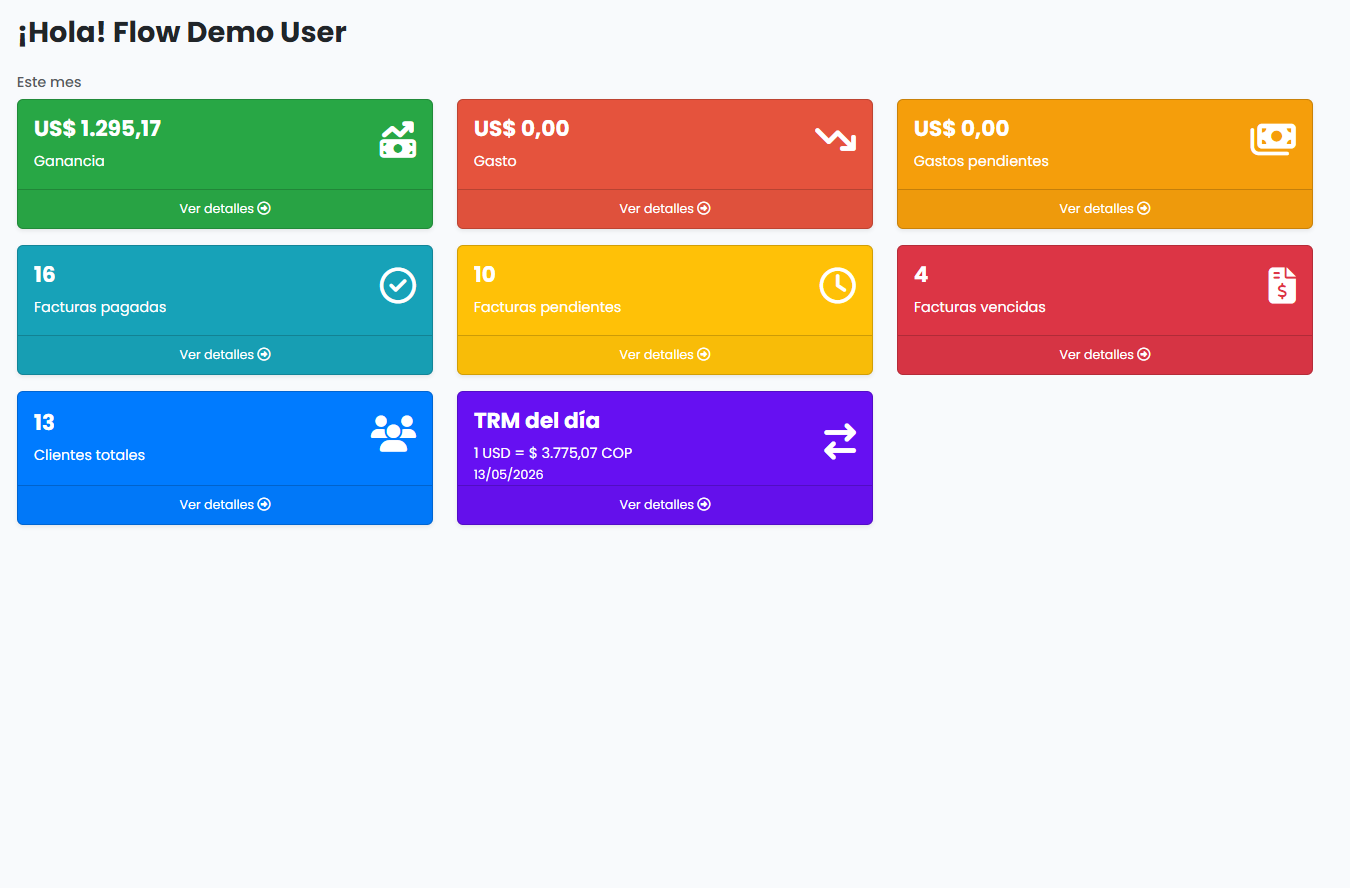Click the exchange arrows icon on TRM card

pos(840,442)
